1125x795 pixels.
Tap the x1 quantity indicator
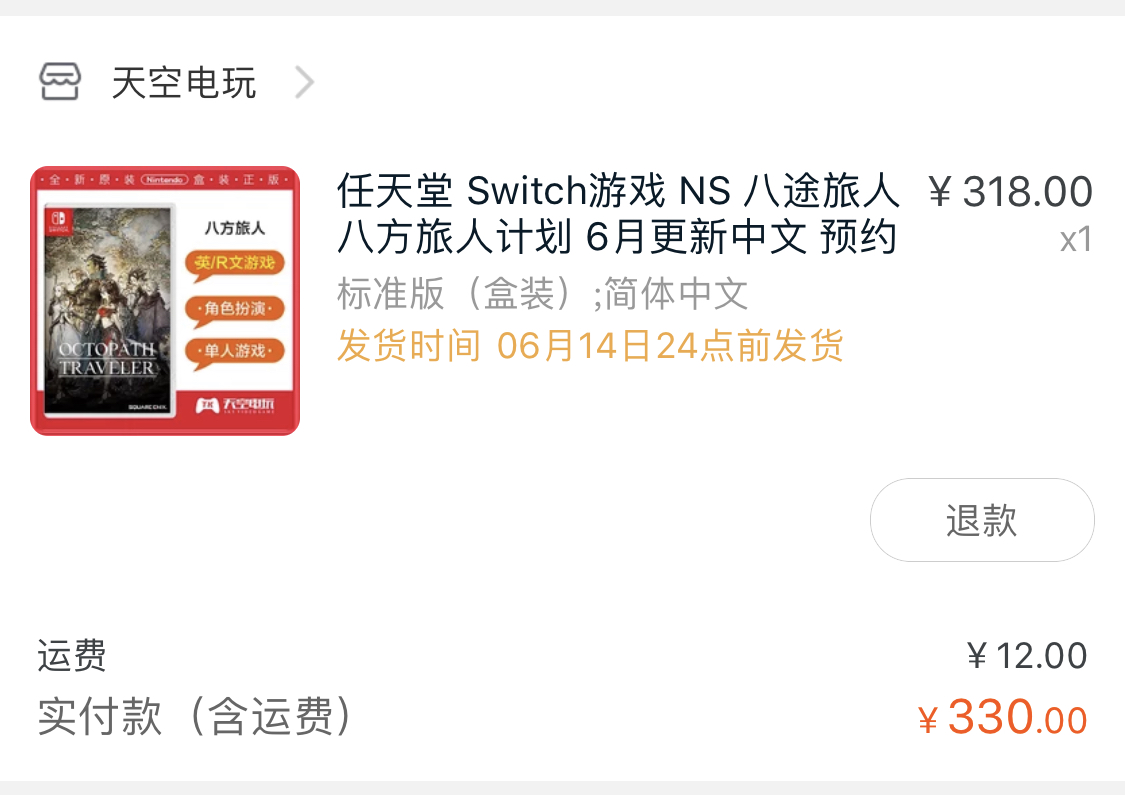pyautogui.click(x=1075, y=240)
